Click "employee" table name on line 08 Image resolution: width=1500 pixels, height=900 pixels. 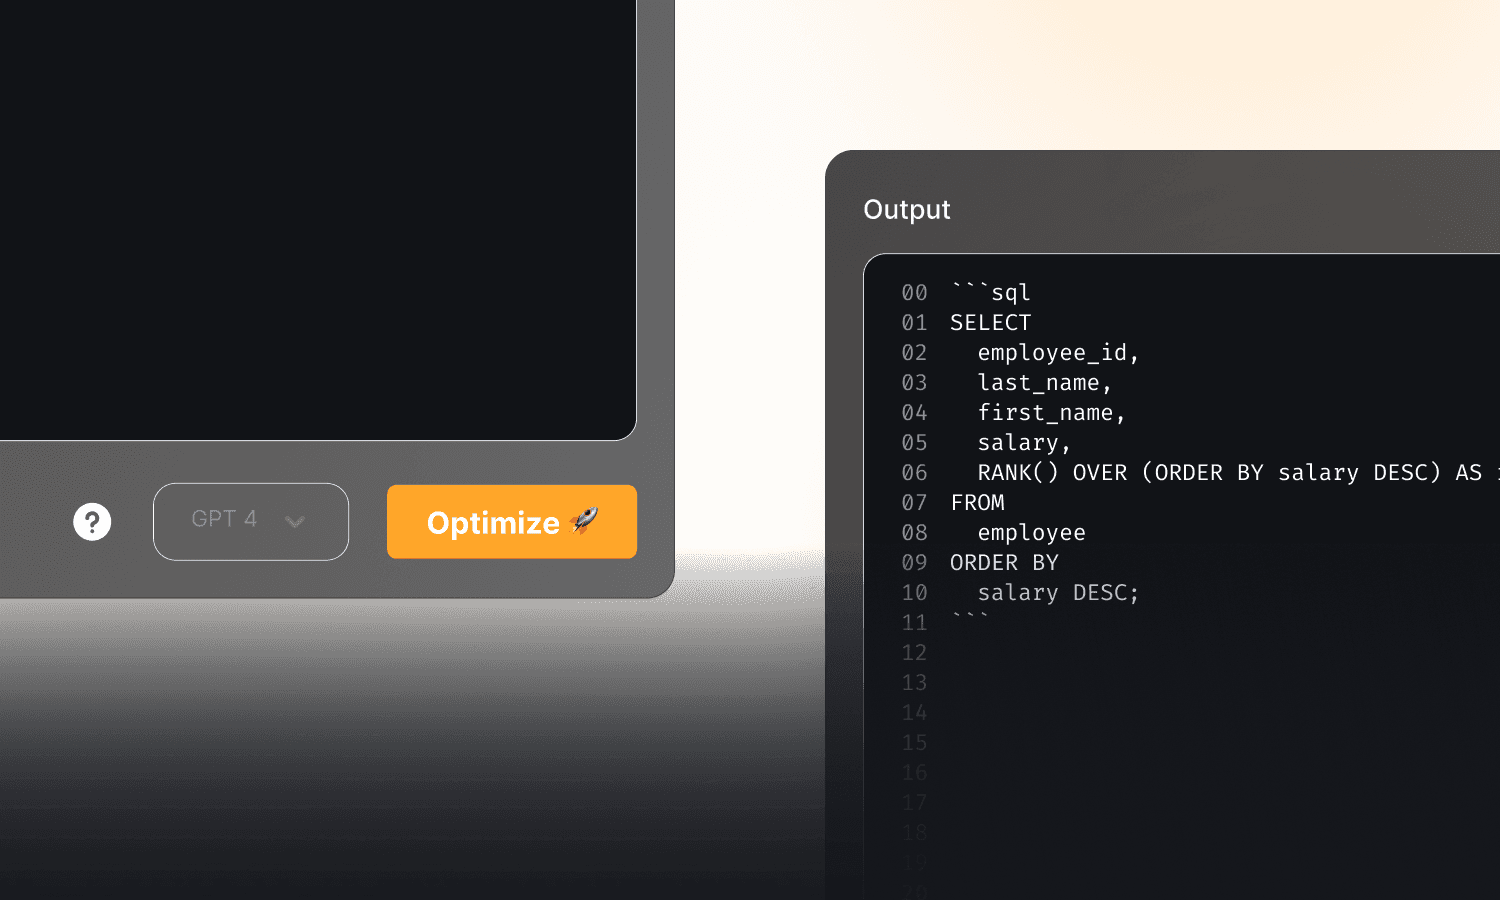(x=1032, y=533)
